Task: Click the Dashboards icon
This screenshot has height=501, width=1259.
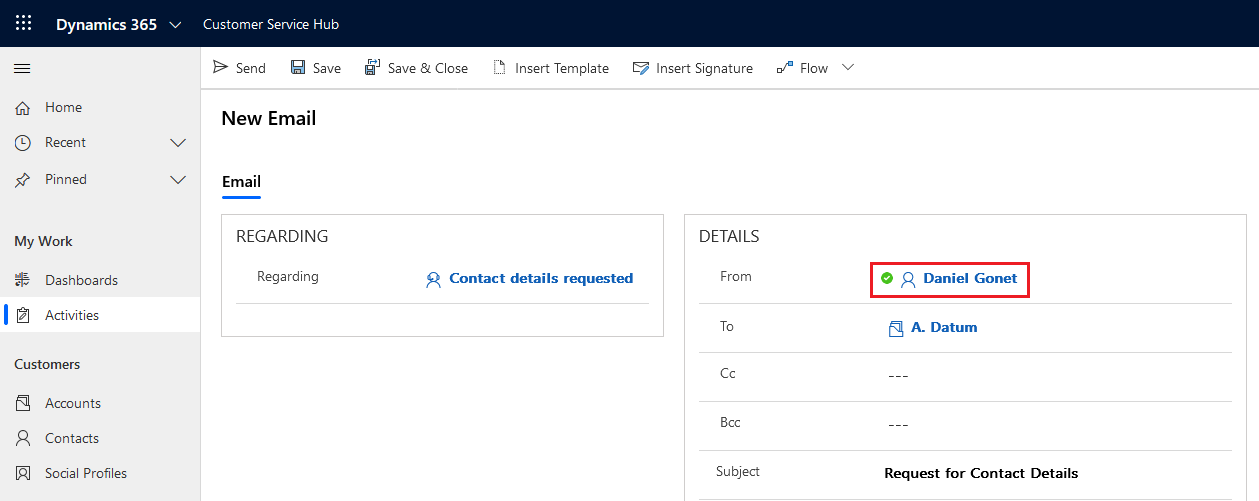Action: [22, 280]
